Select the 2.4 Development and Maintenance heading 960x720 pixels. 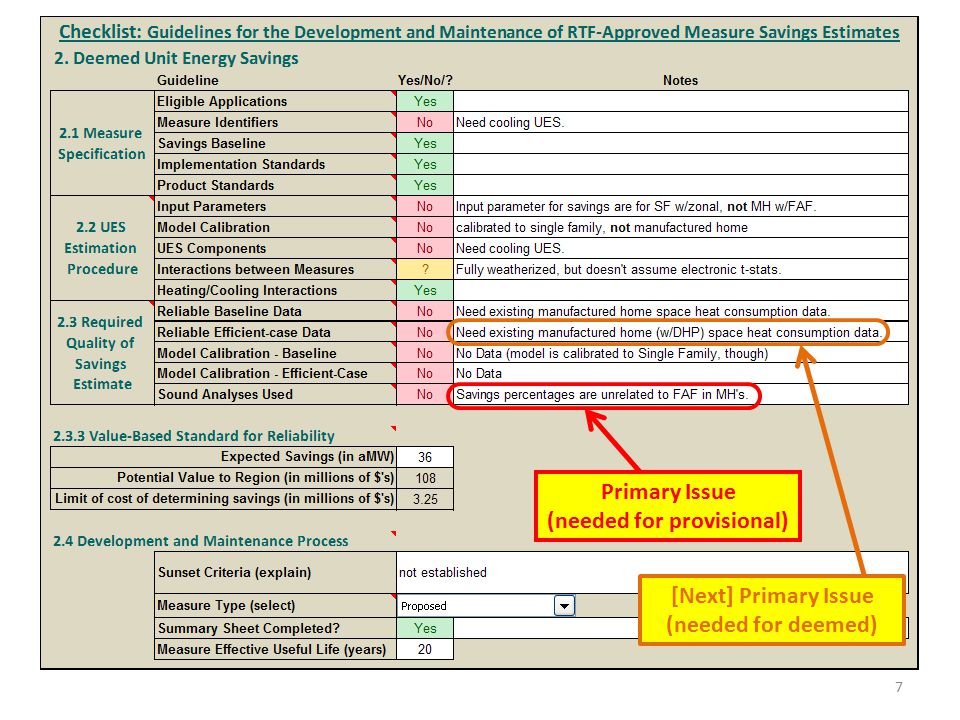(x=200, y=541)
